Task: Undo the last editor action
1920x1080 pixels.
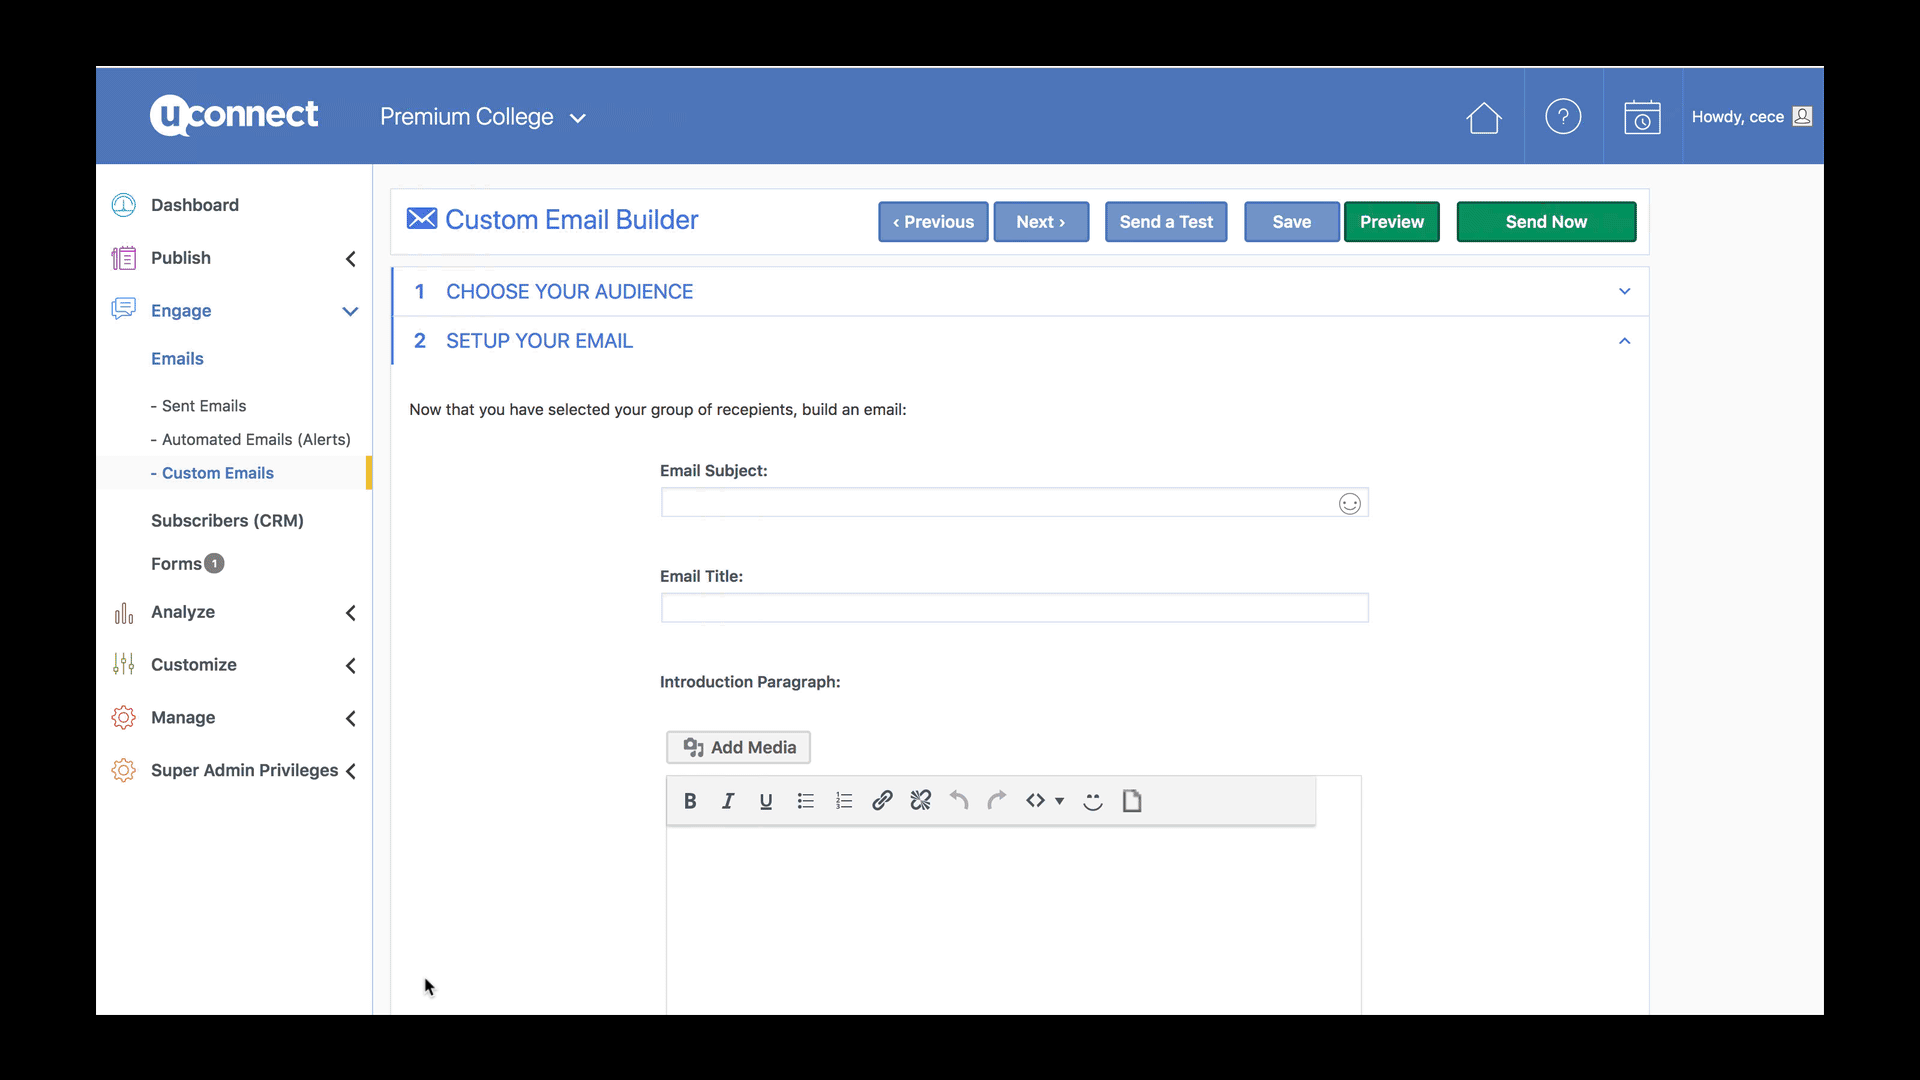Action: [x=959, y=801]
